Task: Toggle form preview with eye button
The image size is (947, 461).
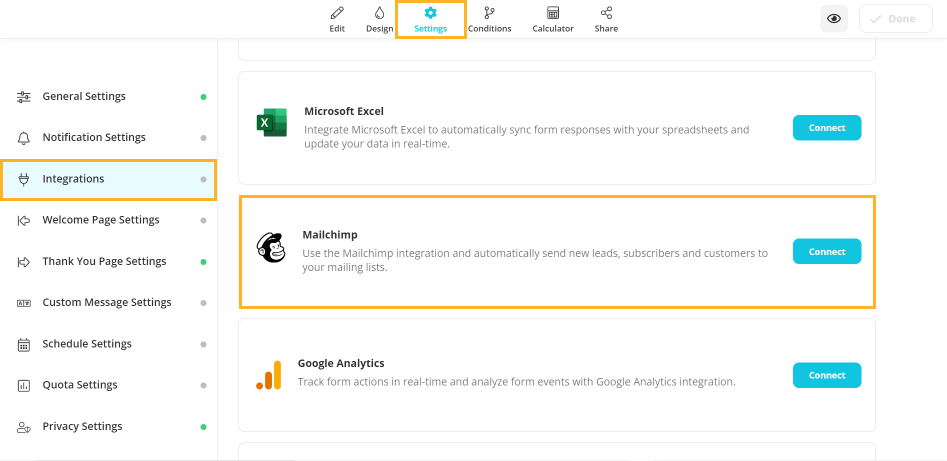Action: pyautogui.click(x=834, y=19)
